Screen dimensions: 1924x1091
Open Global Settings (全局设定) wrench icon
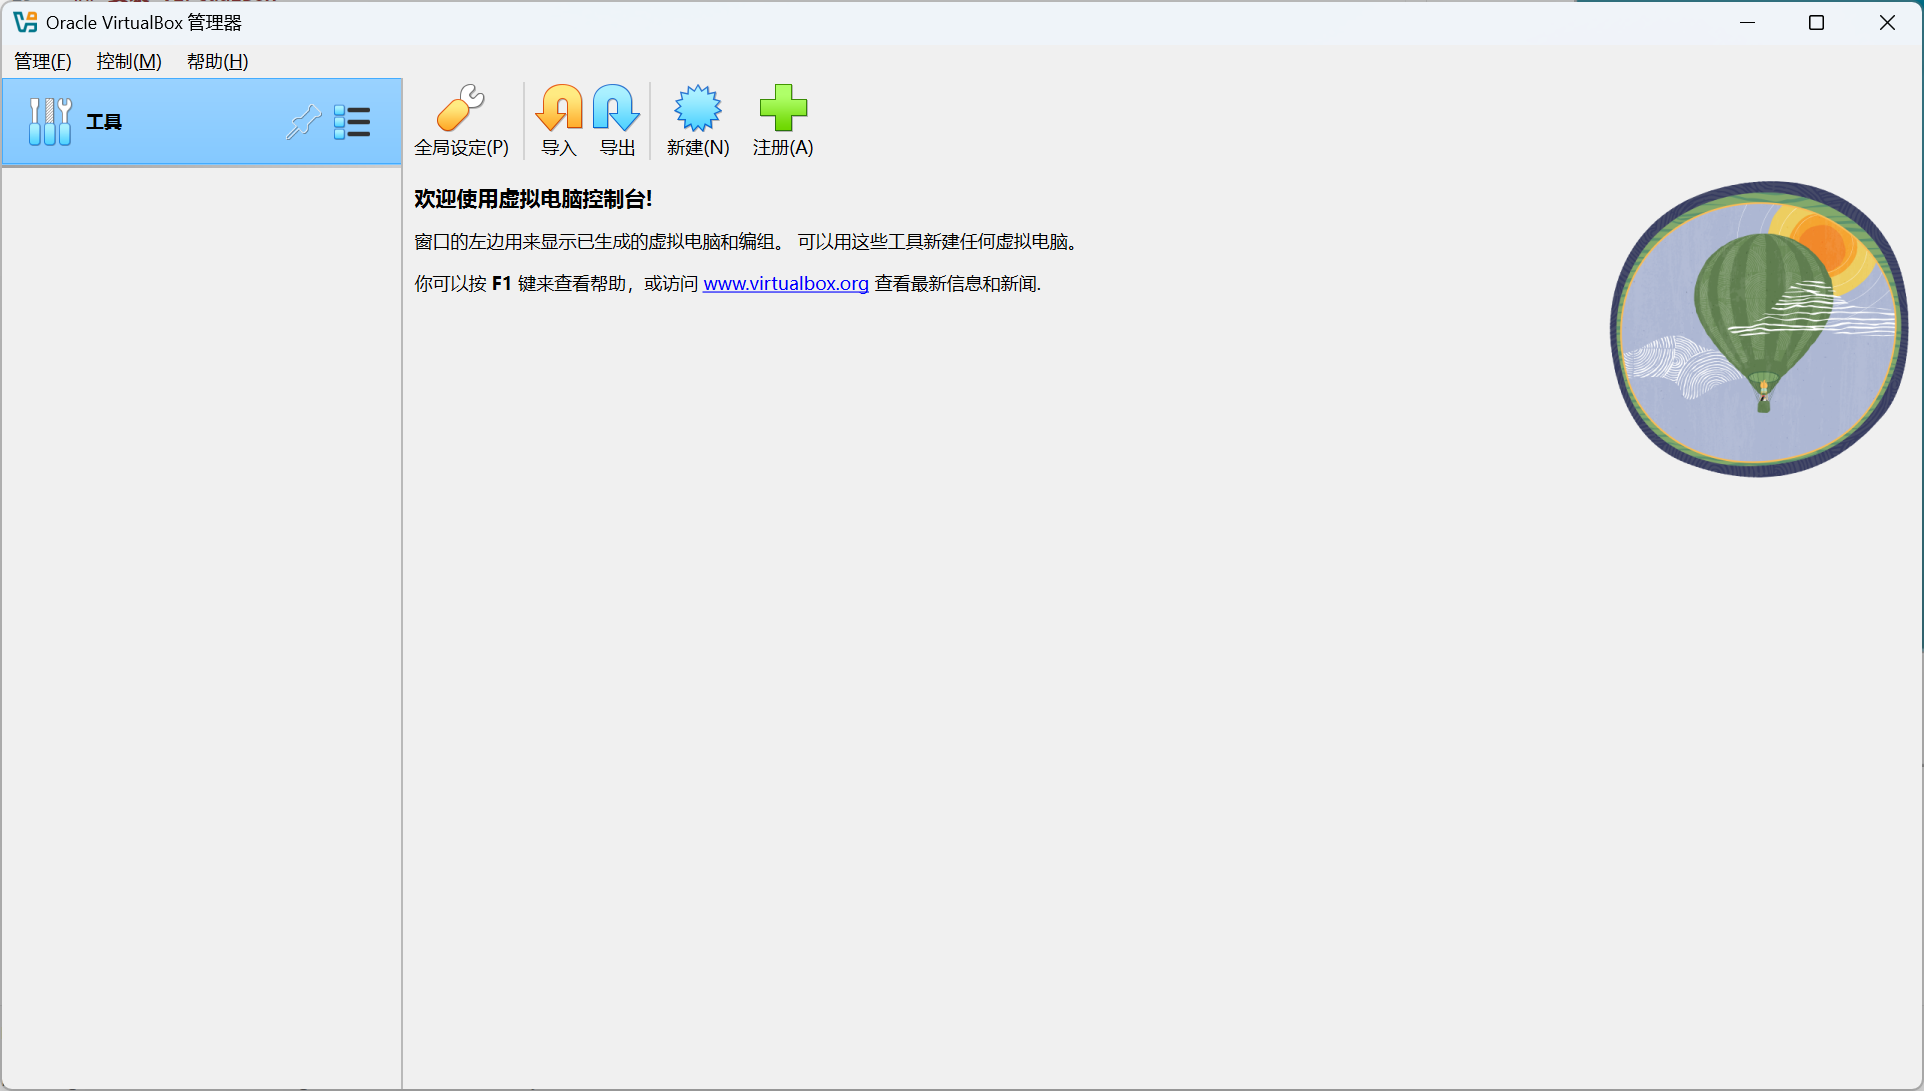coord(461,108)
